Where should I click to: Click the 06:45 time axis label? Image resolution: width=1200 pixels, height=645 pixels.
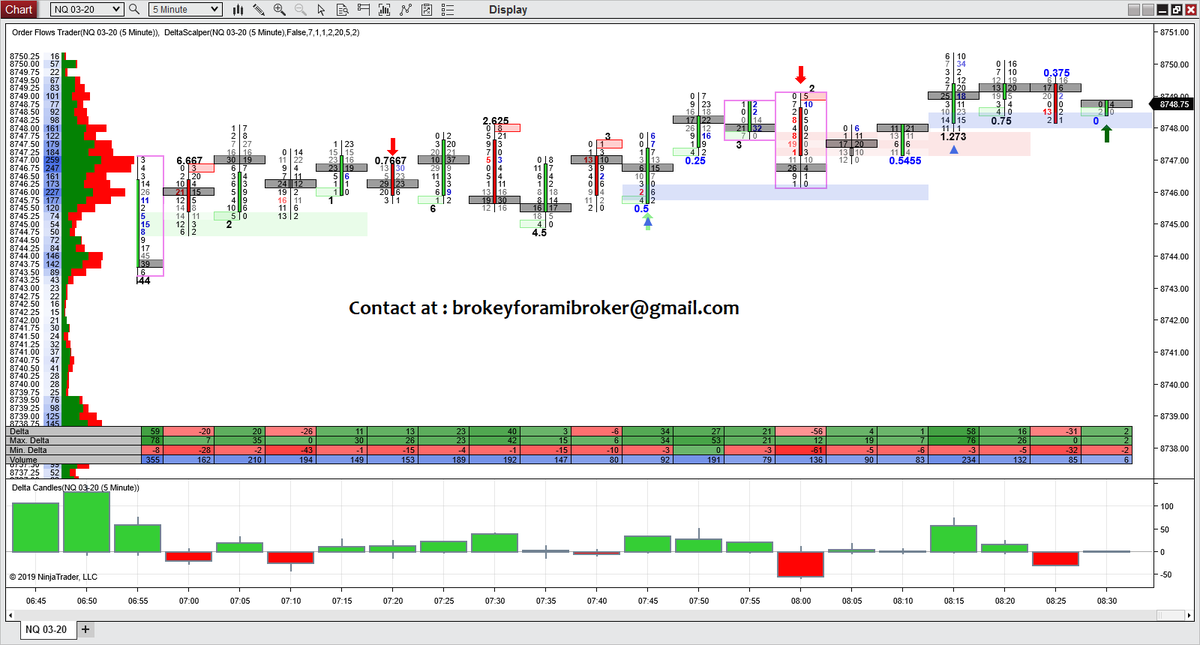(x=34, y=601)
